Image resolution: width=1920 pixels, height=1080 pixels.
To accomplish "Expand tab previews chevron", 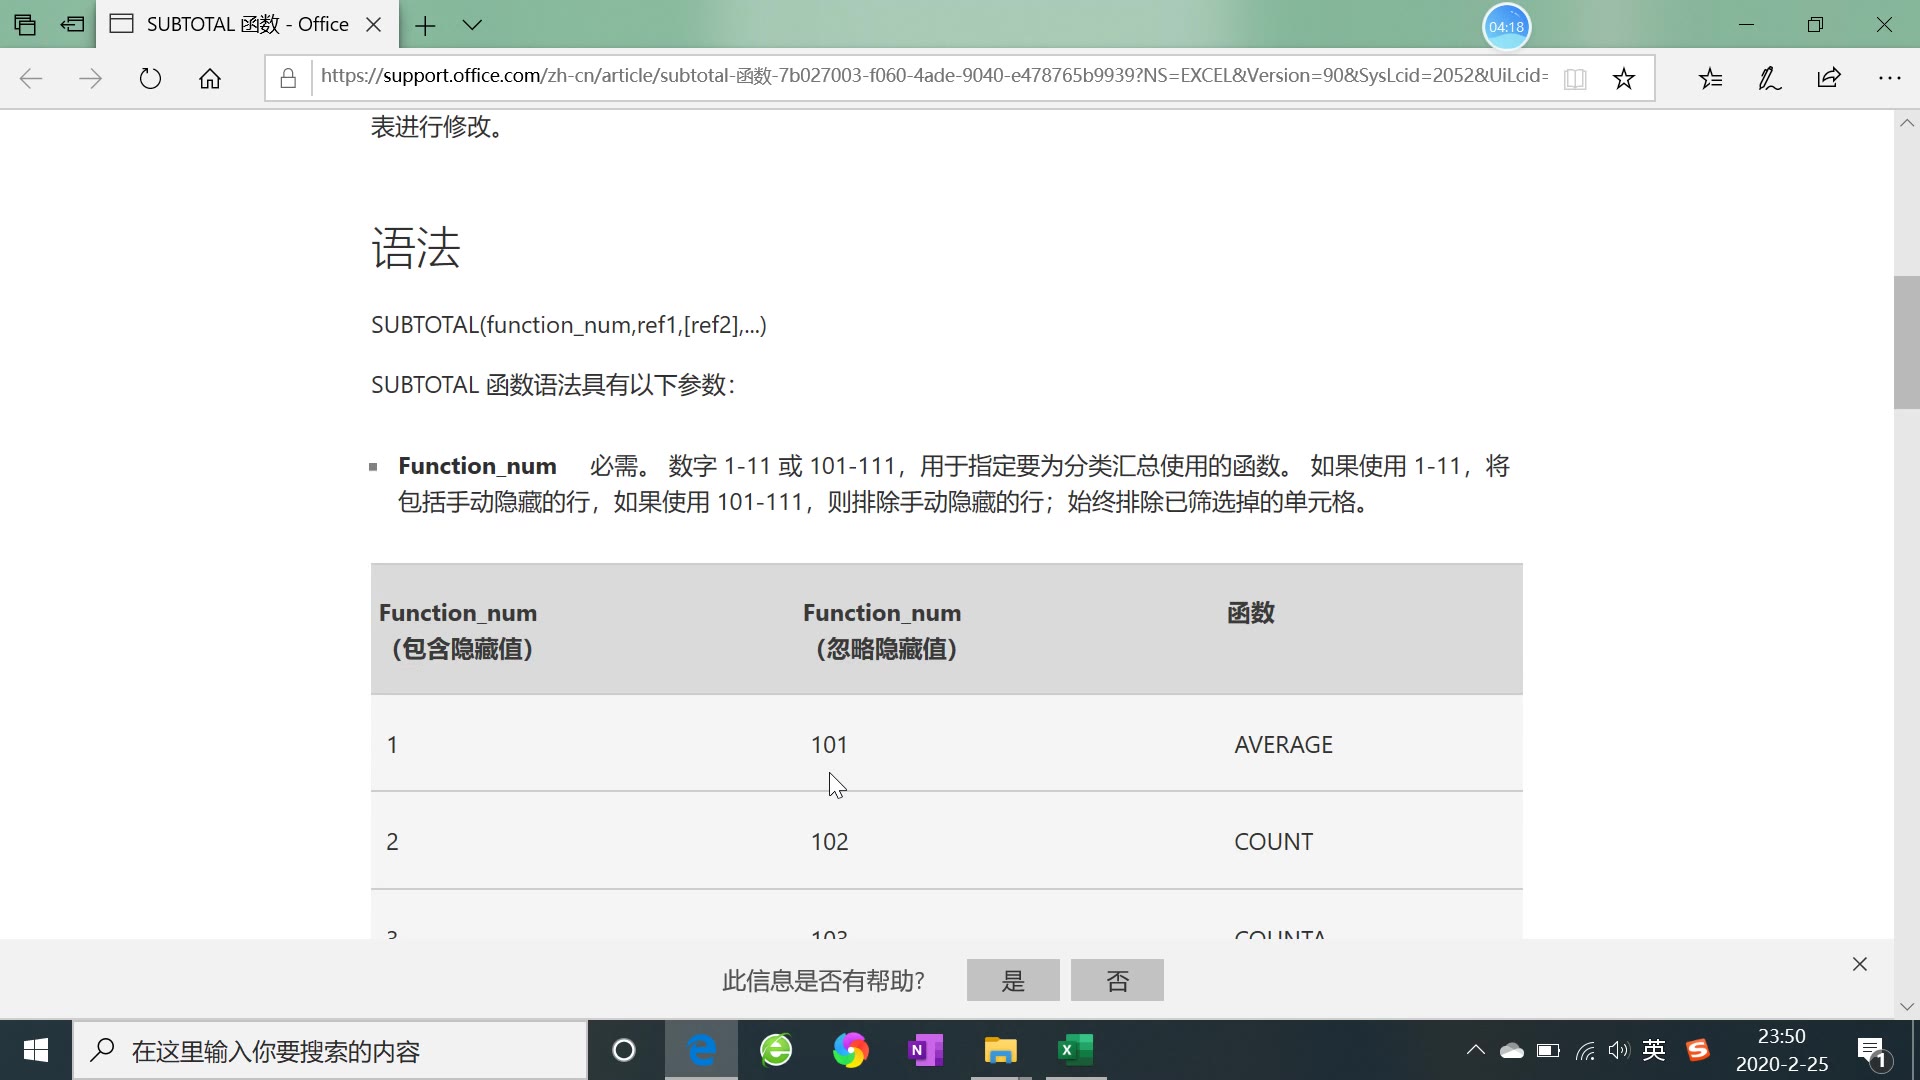I will pyautogui.click(x=472, y=25).
